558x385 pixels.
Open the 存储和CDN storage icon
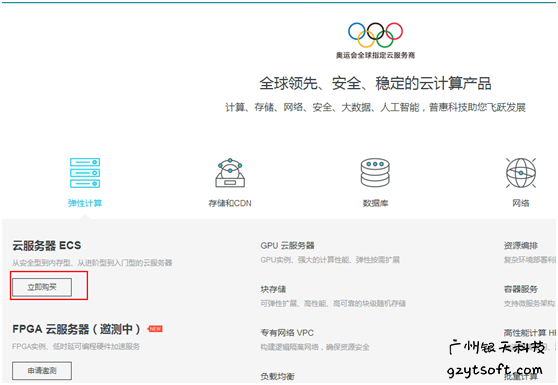click(x=230, y=173)
